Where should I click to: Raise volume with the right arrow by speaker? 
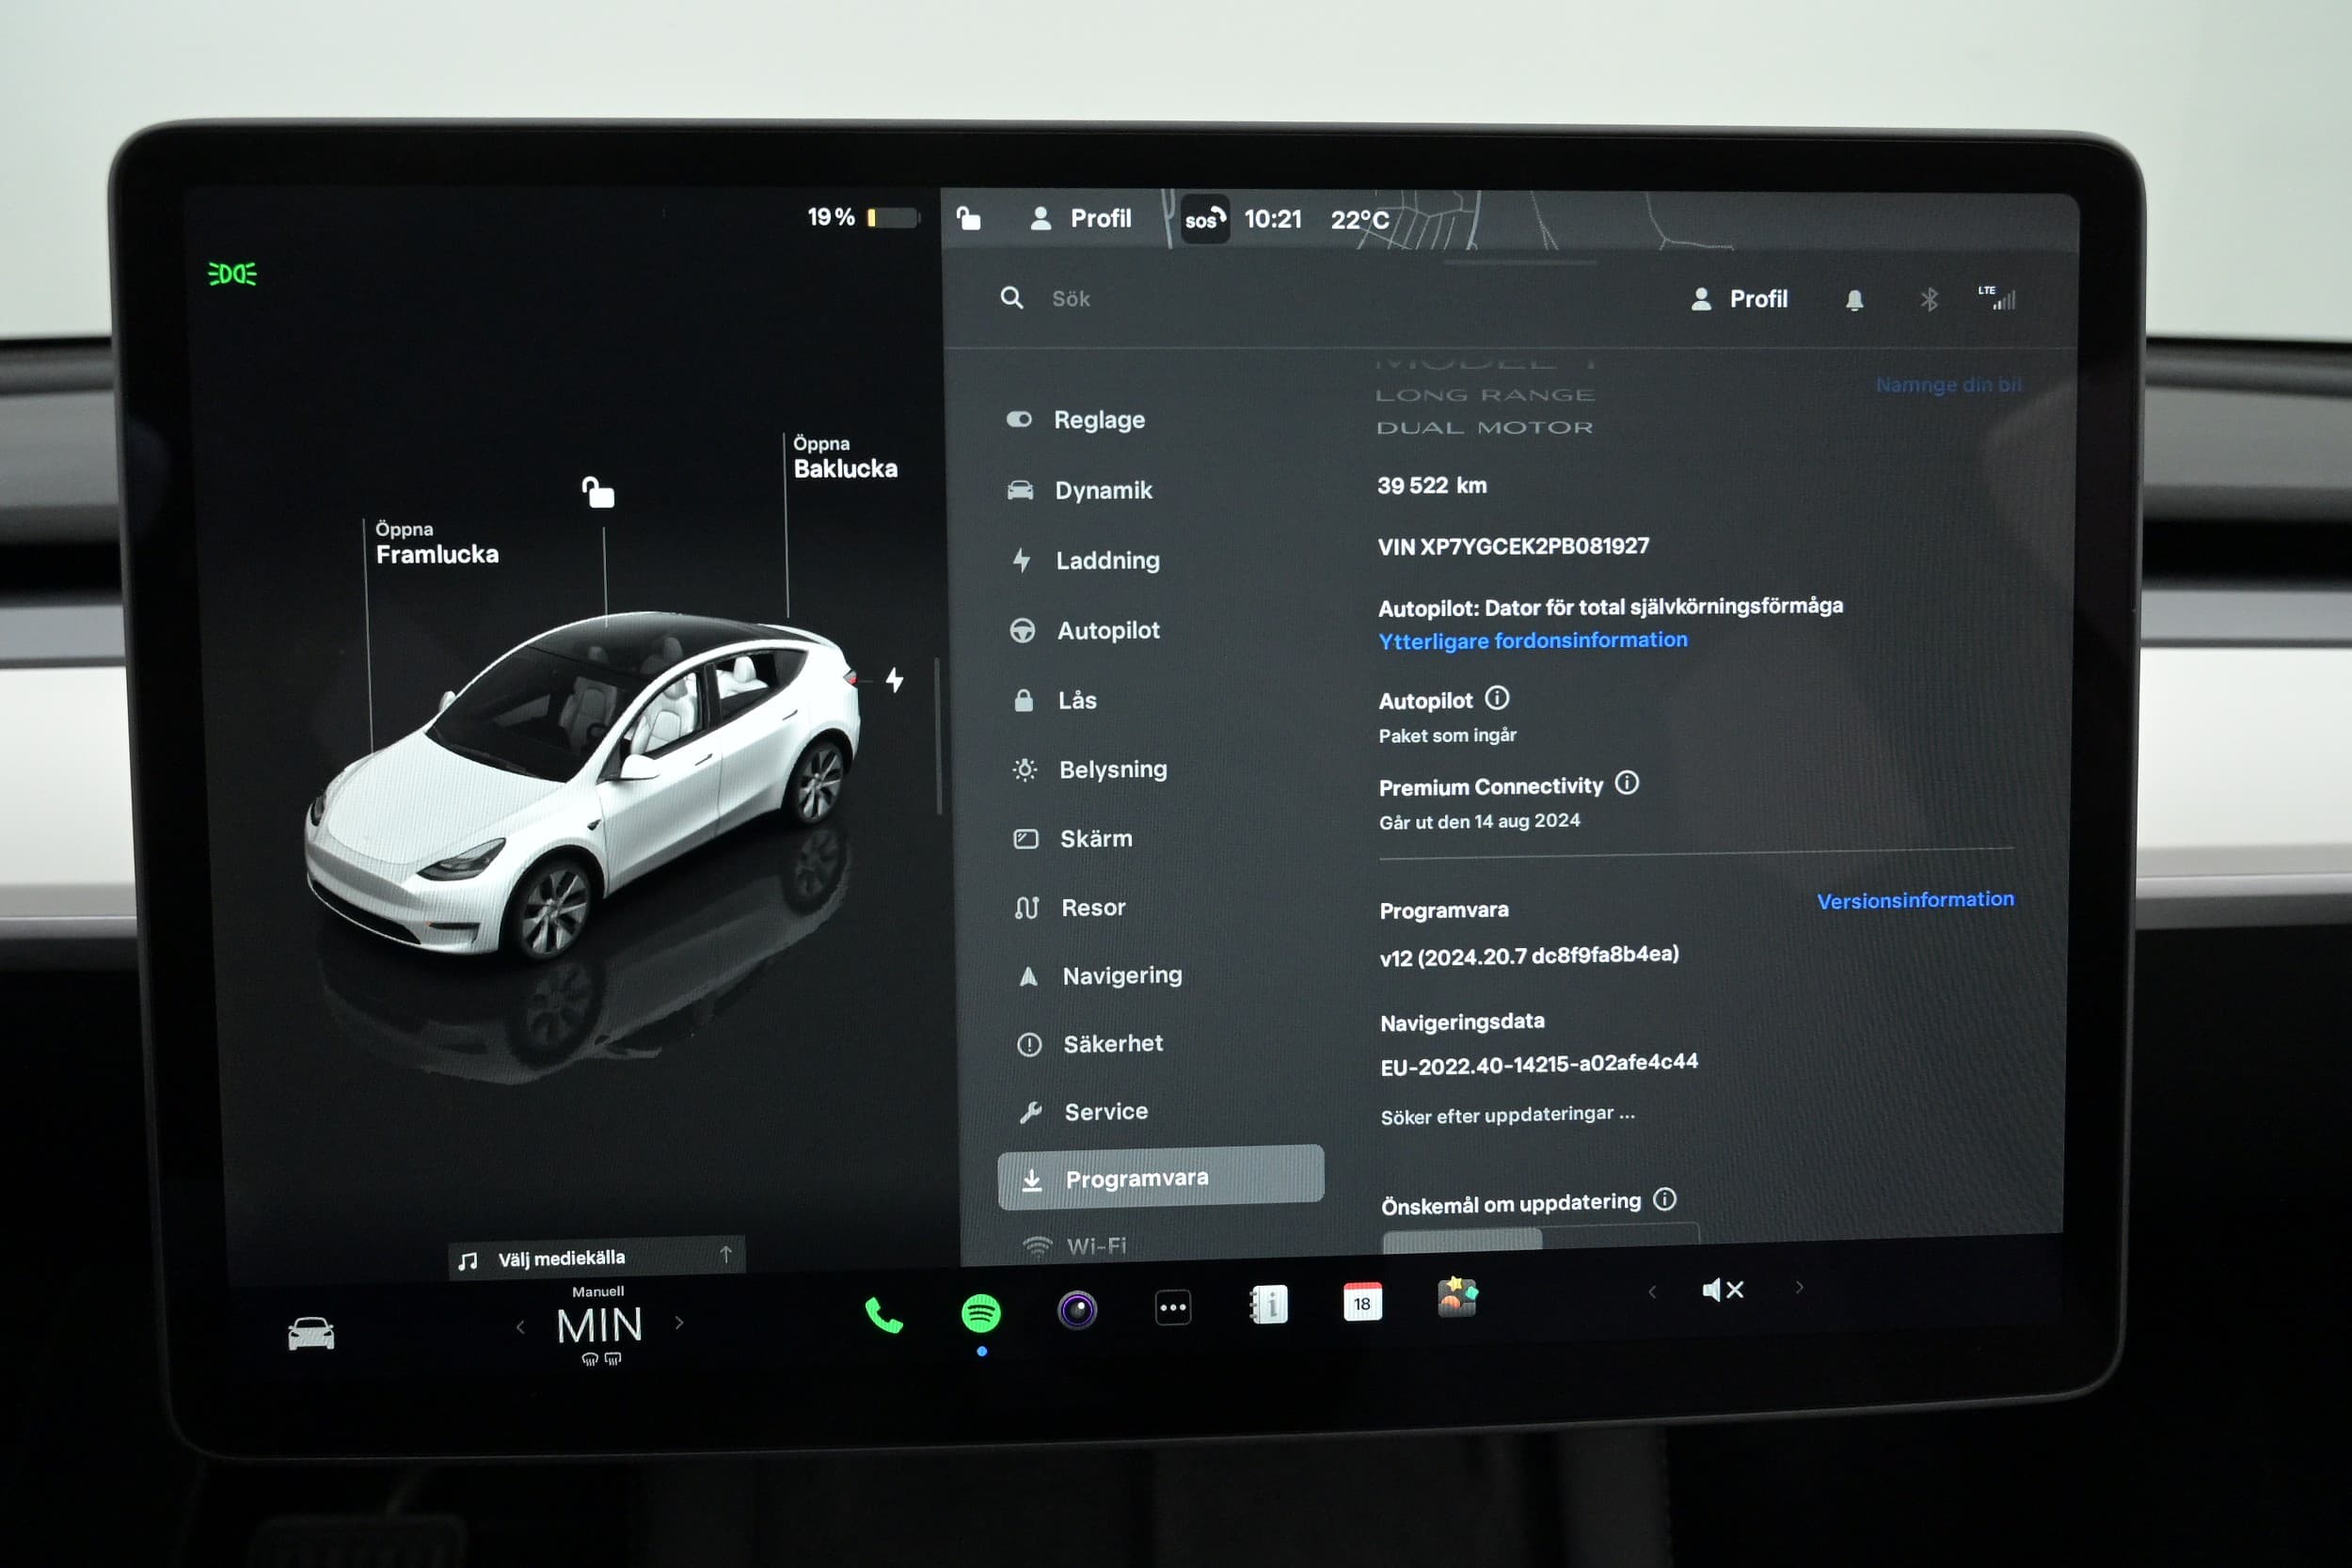pos(1799,1287)
